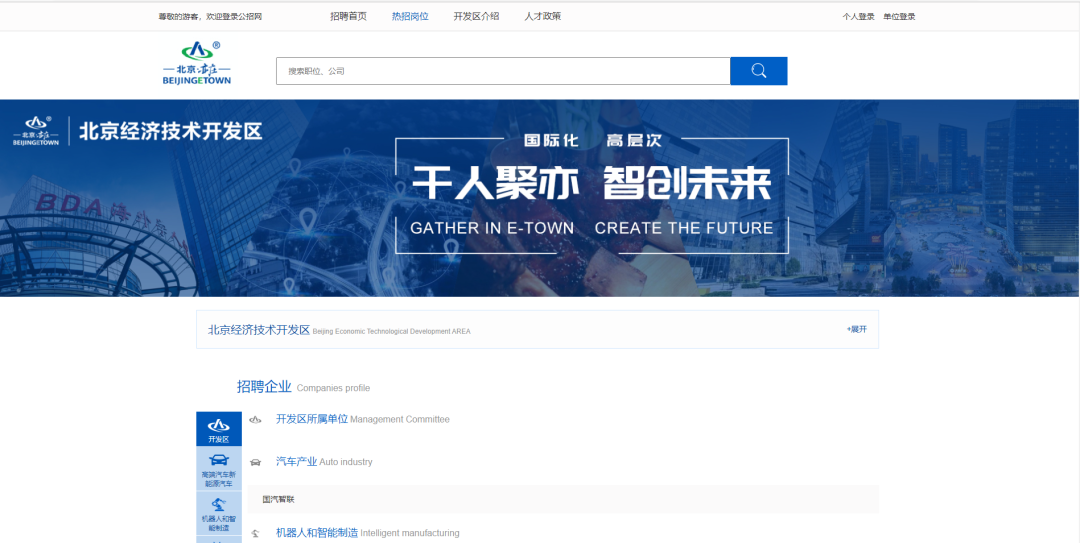
Task: Click the Beijing E-Town header logo
Action: pos(197,64)
